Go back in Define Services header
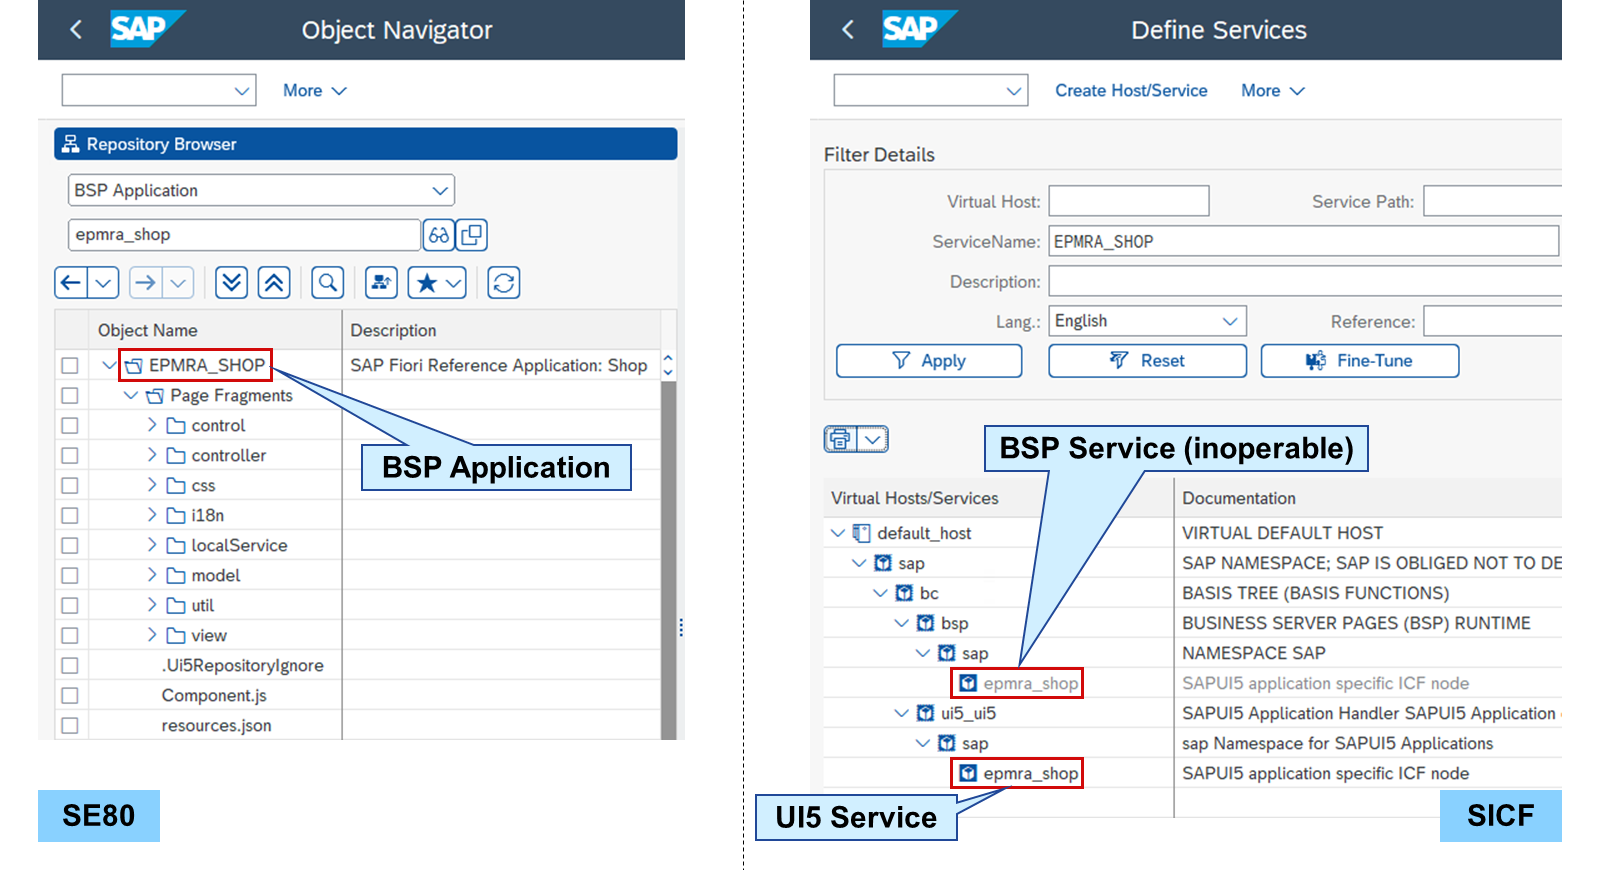The image size is (1600, 870). pos(848,30)
